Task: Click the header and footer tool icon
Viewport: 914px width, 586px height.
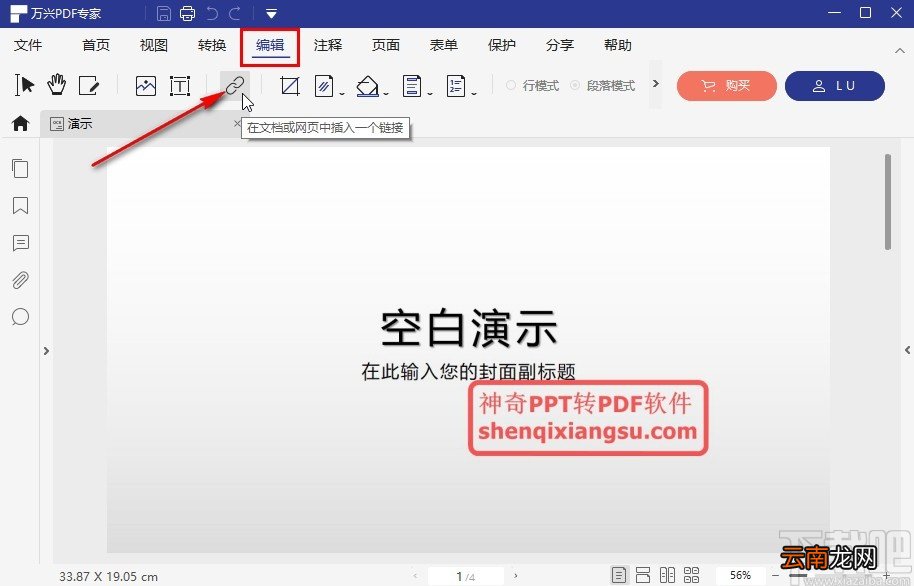Action: pyautogui.click(x=412, y=86)
